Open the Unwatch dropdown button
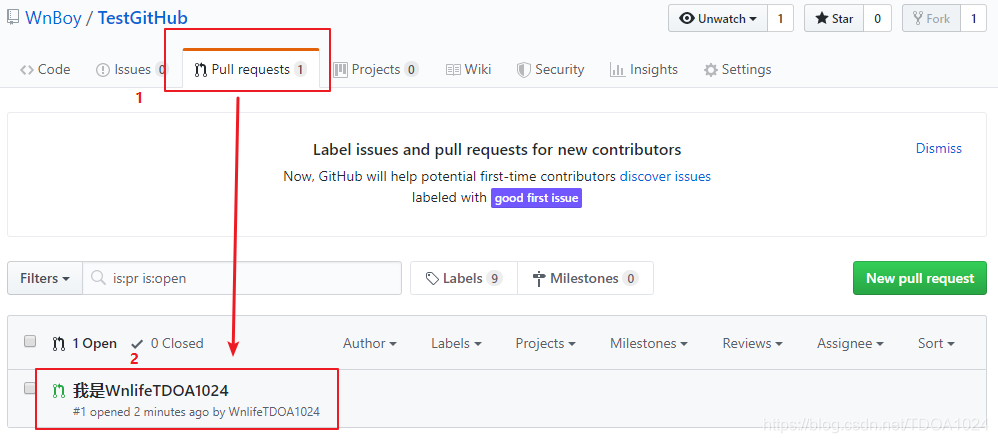The width and height of the screenshot is (998, 443). [718, 18]
